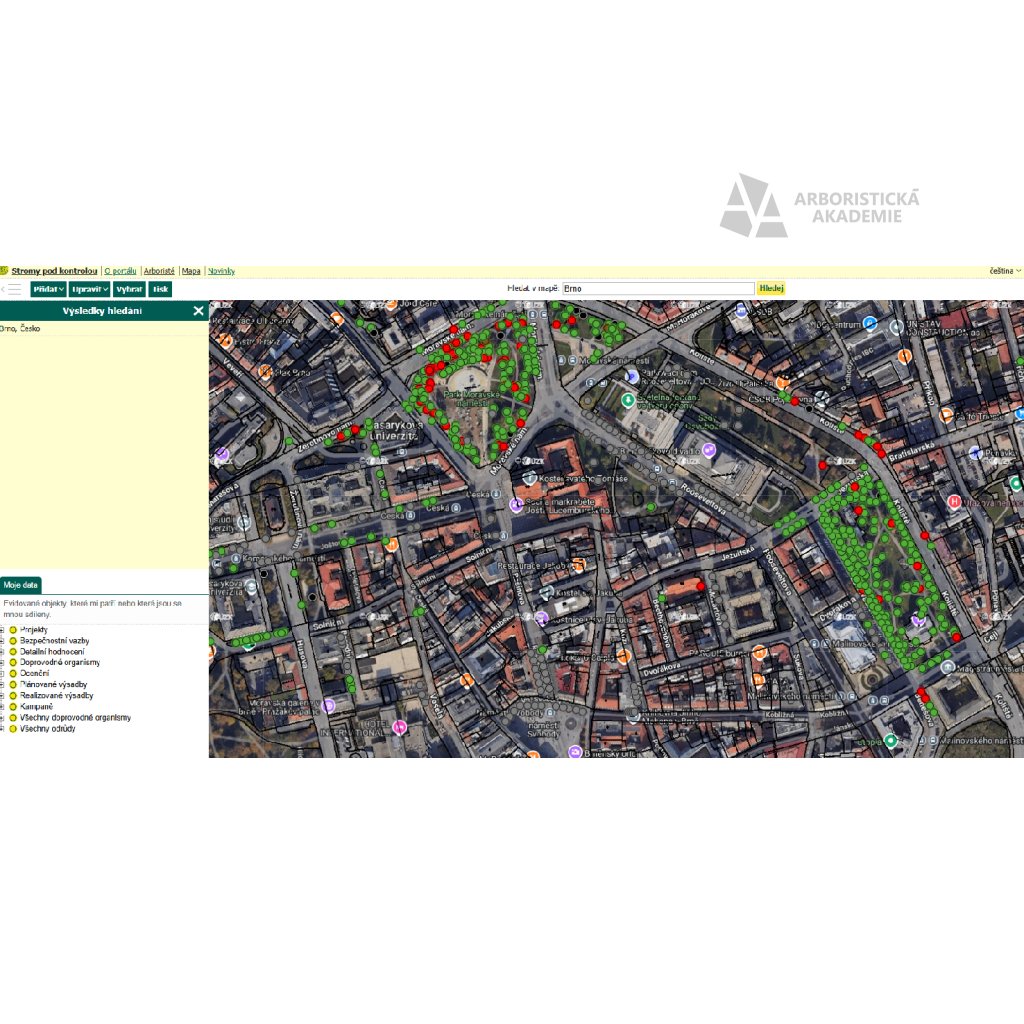Expand the Projekty tree node
Image resolution: width=1024 pixels, height=1024 pixels.
pos(2,630)
